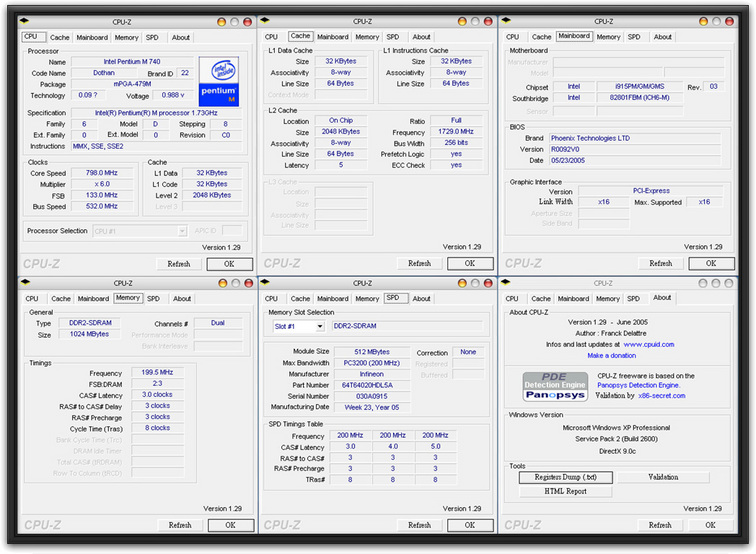This screenshot has width=756, height=554.
Task: Click the Code Name value Dothan
Action: point(104,73)
